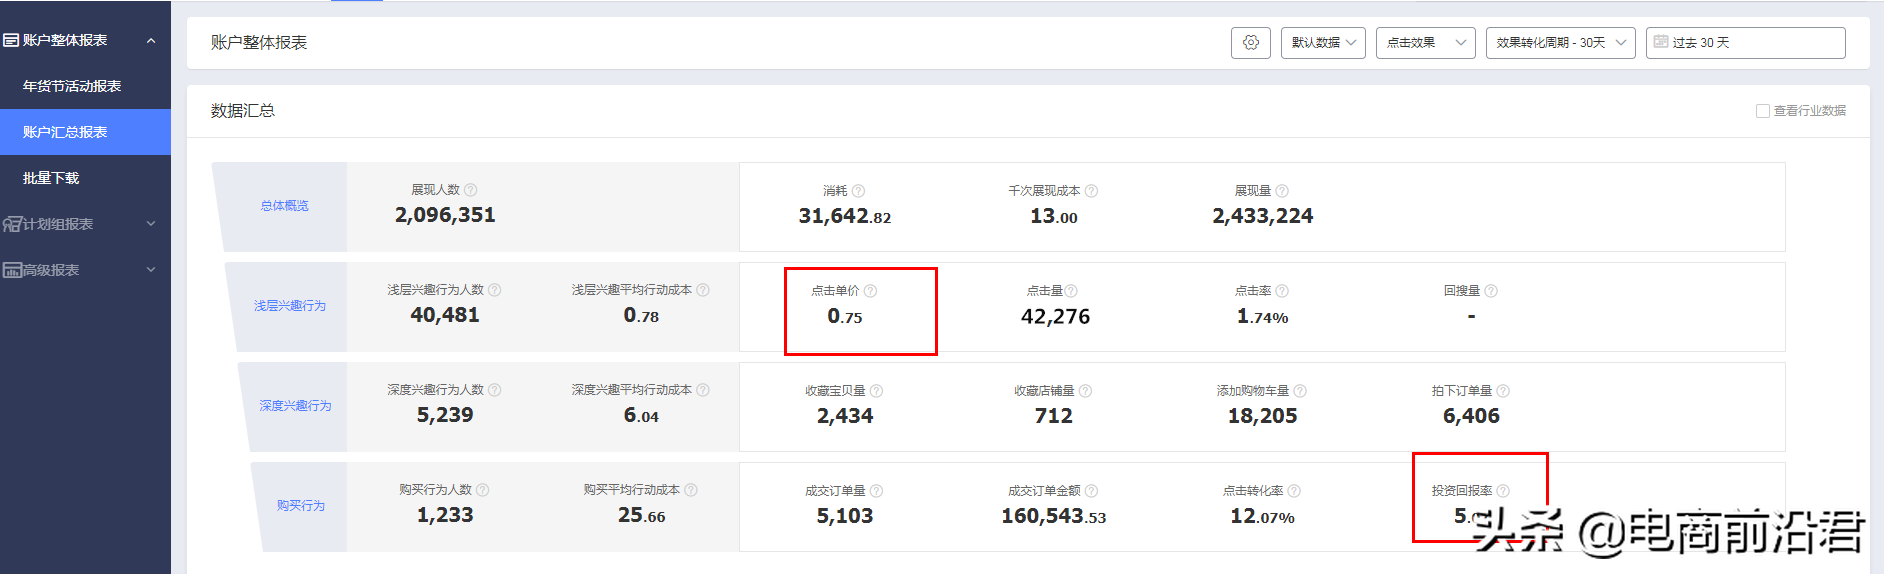
Task: Click help icon next to 收藏店铺量
Action: (1085, 391)
